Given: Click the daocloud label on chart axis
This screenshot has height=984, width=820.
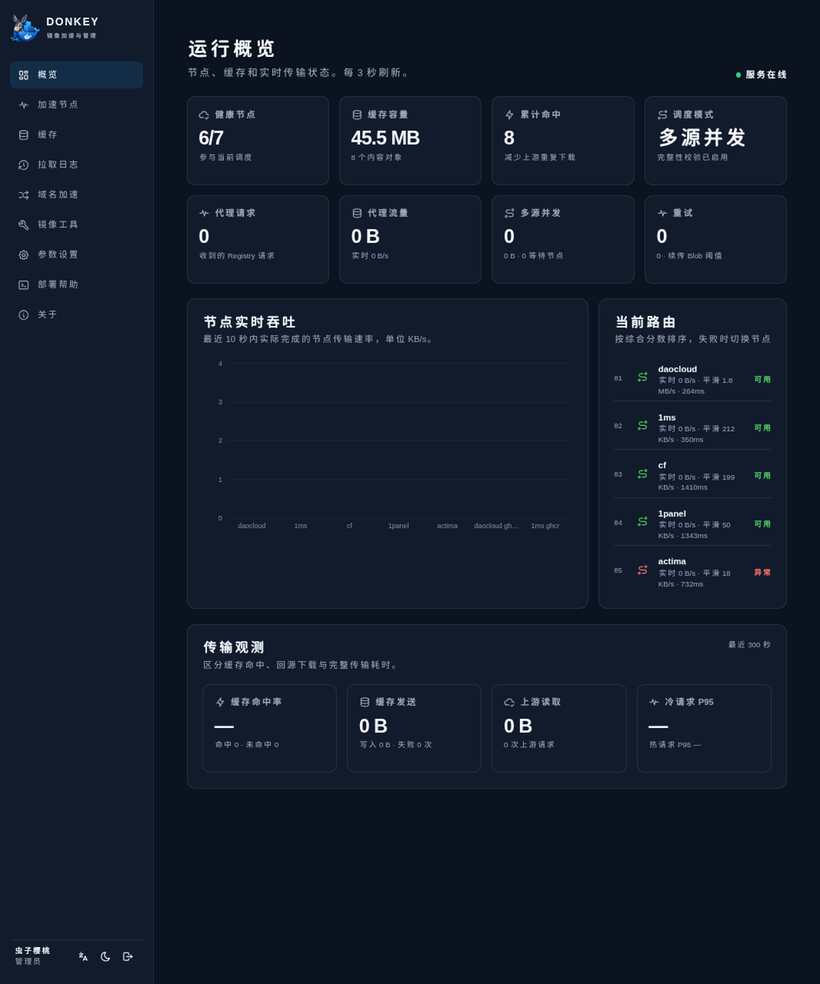Looking at the screenshot, I should pyautogui.click(x=252, y=526).
